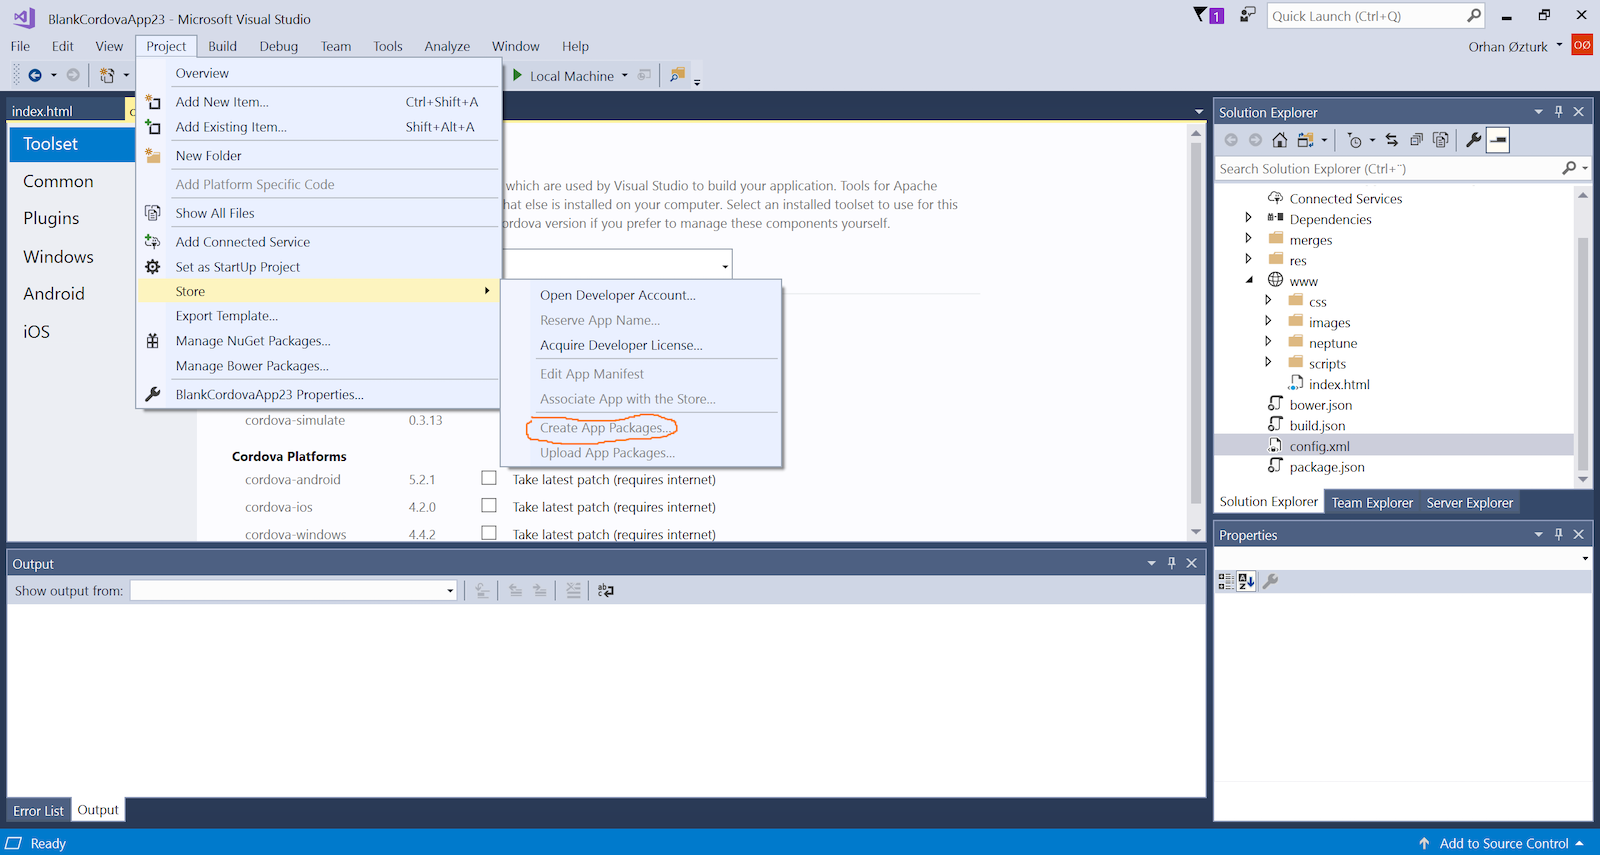Click Collapse All in Solution Explorer toolbar
This screenshot has width=1600, height=855.
pos(1416,140)
